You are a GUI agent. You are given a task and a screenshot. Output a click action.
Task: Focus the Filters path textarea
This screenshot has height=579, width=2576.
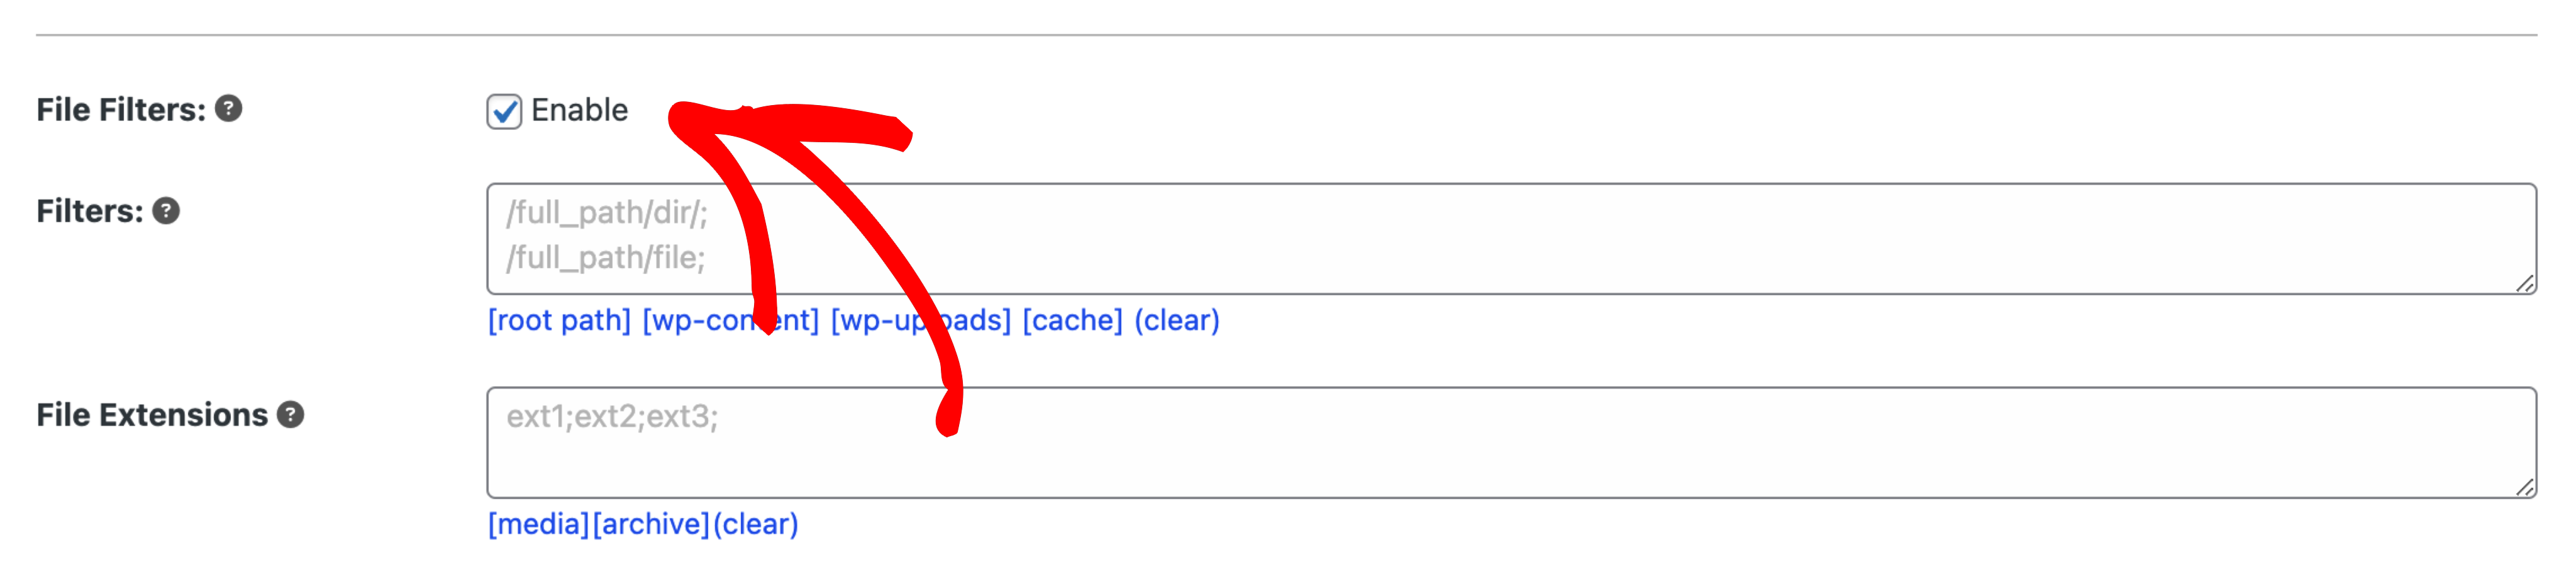(x=1511, y=238)
